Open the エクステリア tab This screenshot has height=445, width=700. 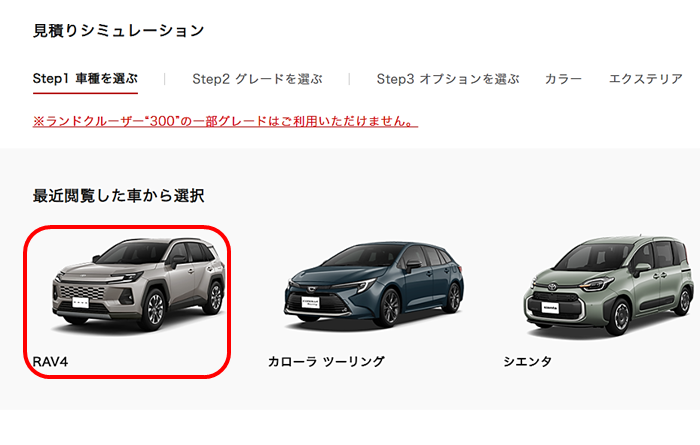pos(646,79)
